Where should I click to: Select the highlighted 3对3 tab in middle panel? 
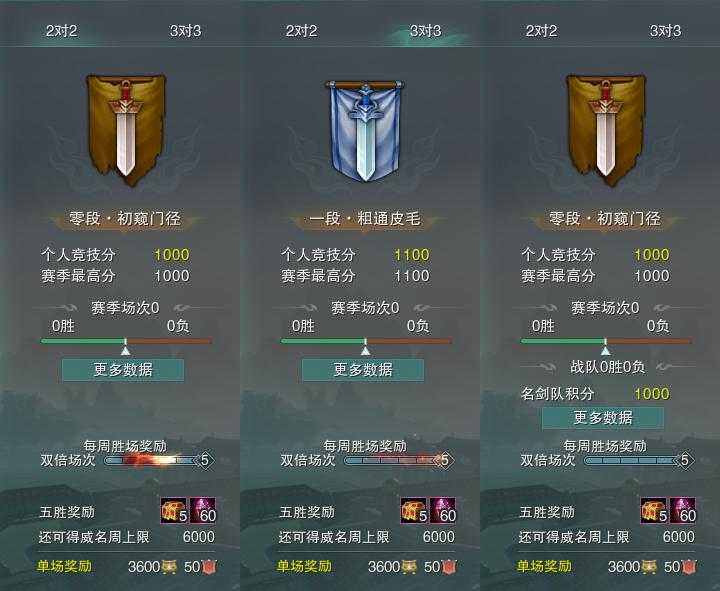(425, 31)
